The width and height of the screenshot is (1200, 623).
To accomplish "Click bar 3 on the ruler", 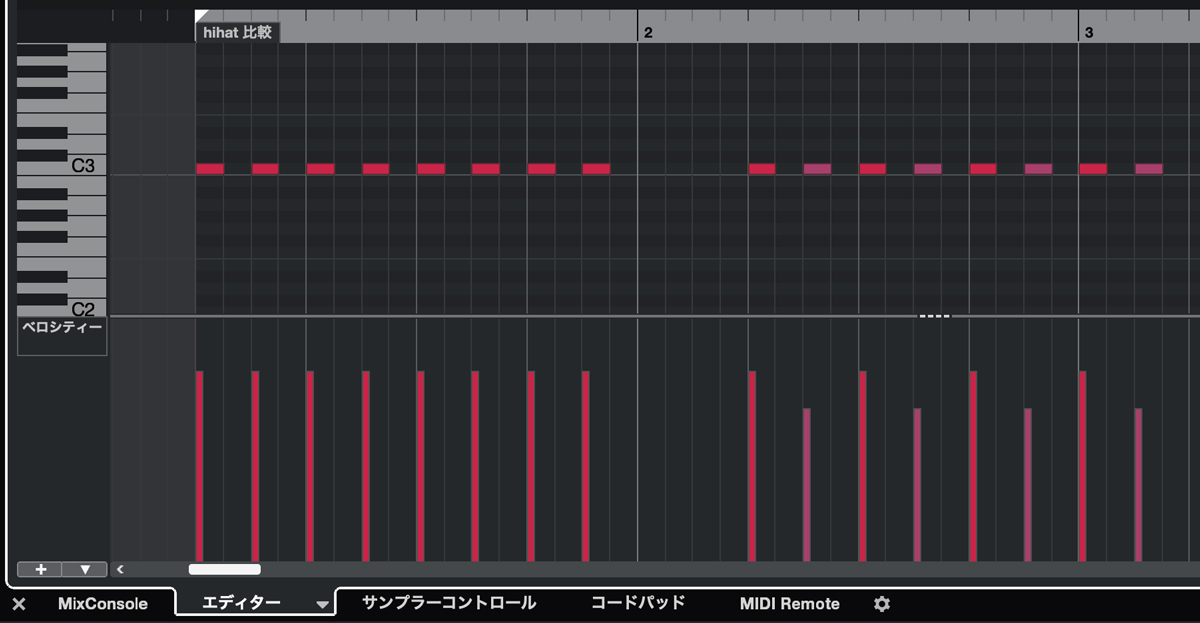I will click(1089, 33).
